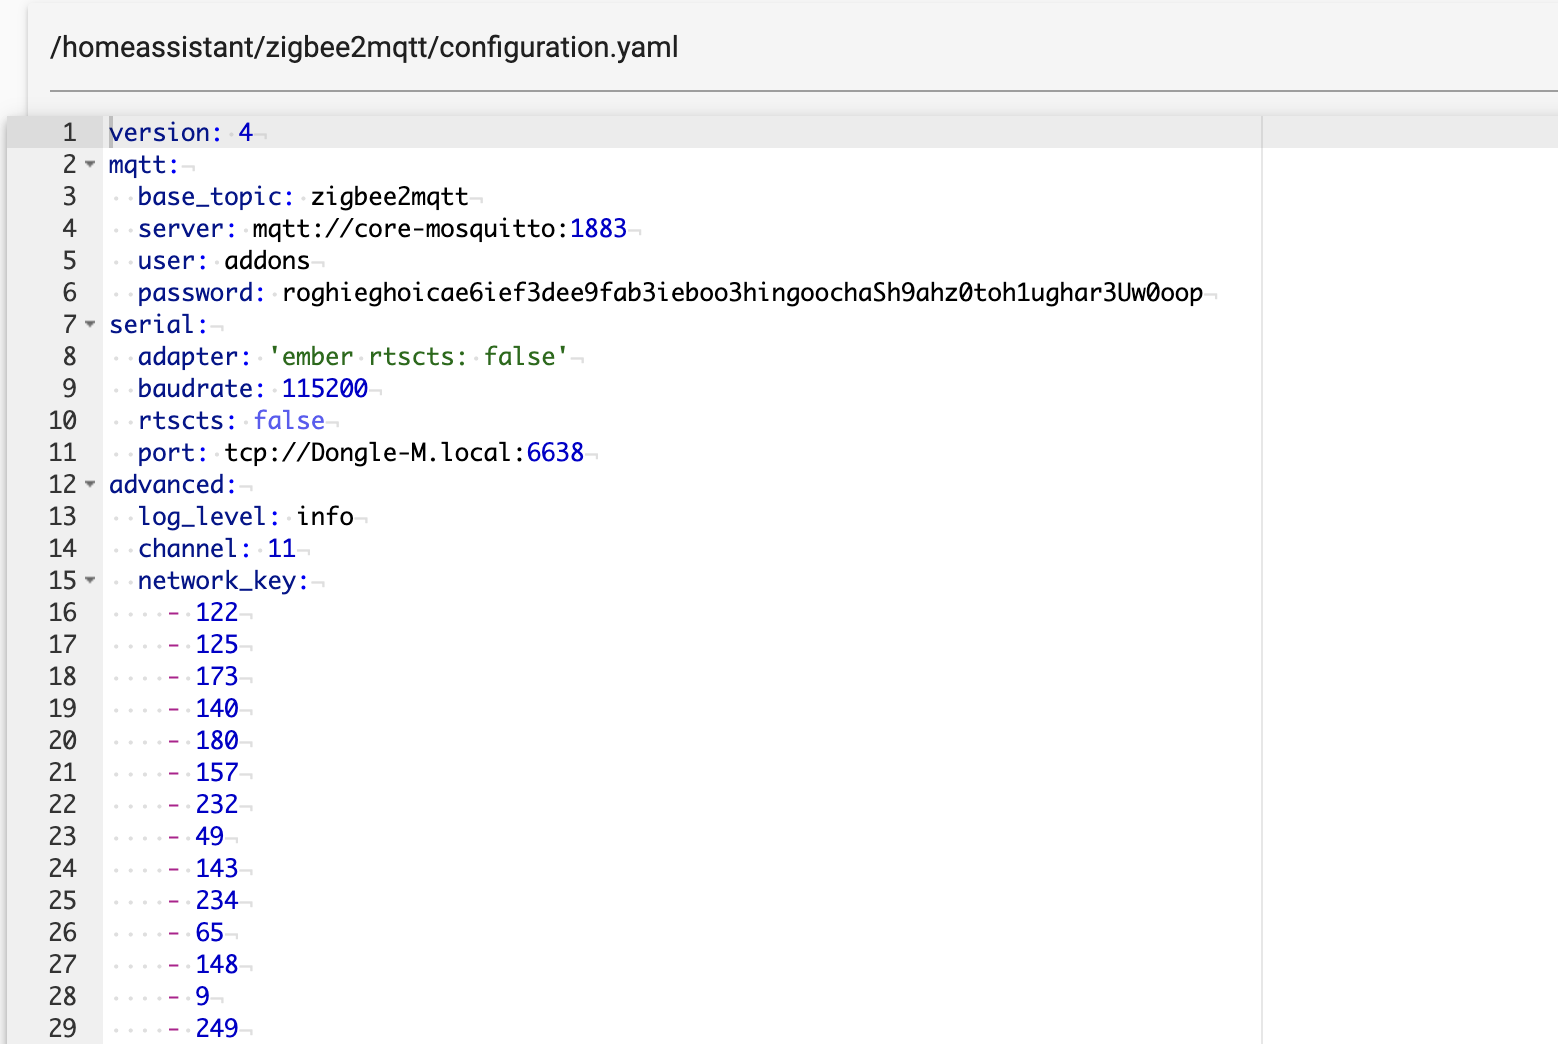Click the baudrate value 115200
This screenshot has width=1558, height=1044.
pos(324,389)
